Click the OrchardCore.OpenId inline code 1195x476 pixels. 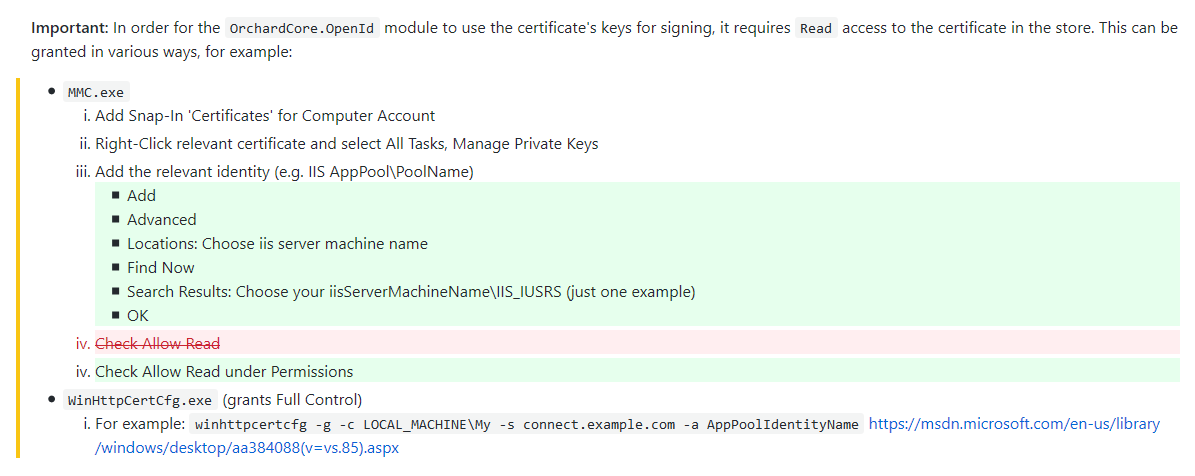[x=303, y=29]
